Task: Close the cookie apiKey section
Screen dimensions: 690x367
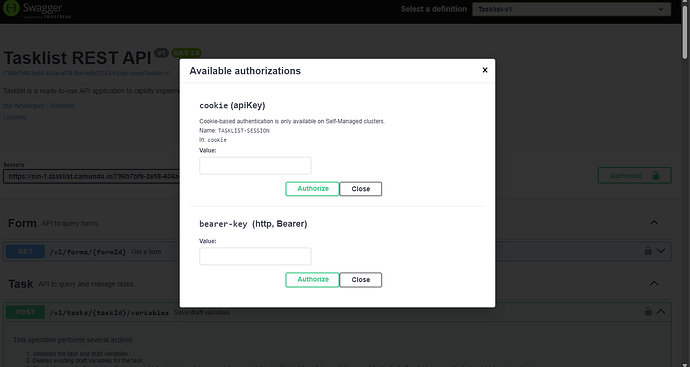Action: pyautogui.click(x=360, y=189)
